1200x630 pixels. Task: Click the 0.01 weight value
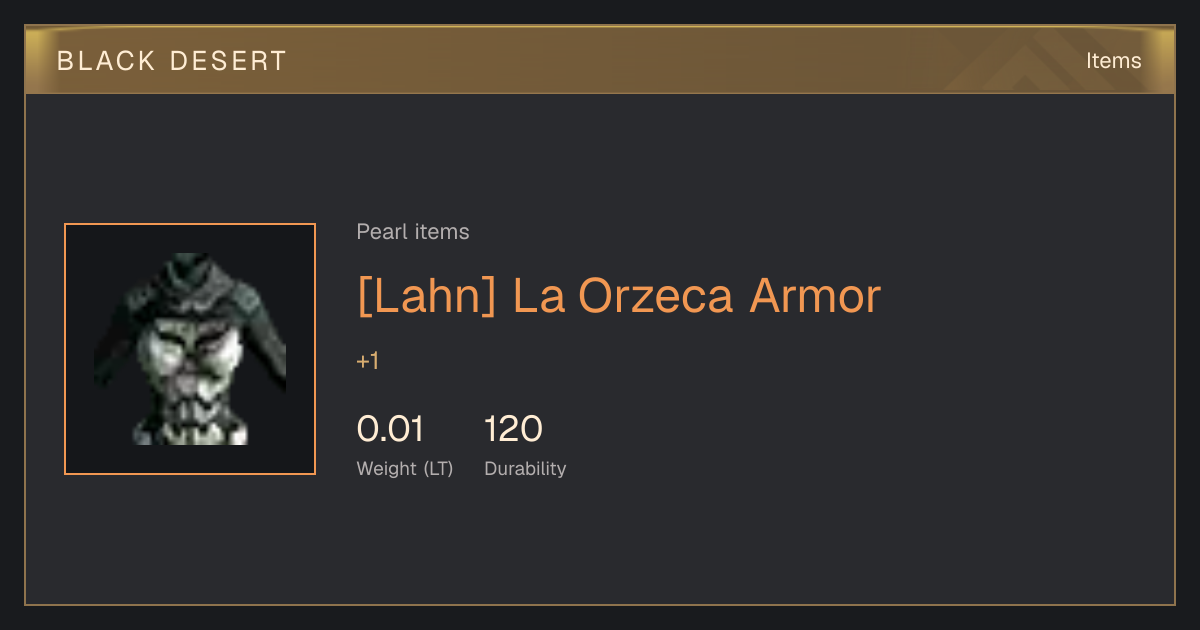tap(390, 429)
